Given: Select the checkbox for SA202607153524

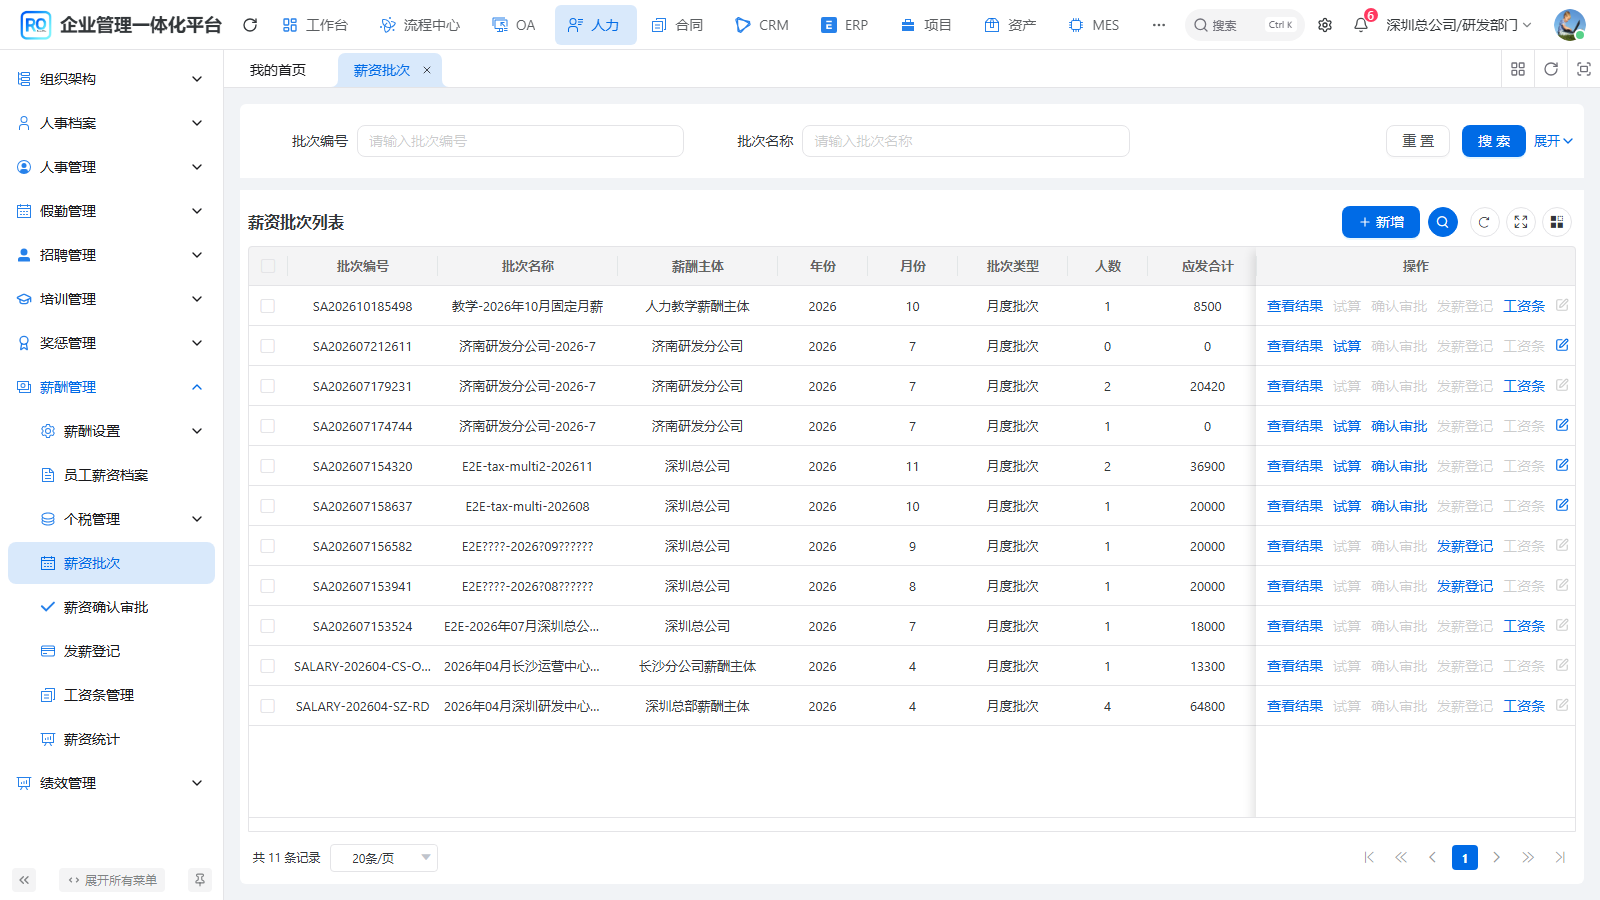Looking at the screenshot, I should [x=268, y=626].
